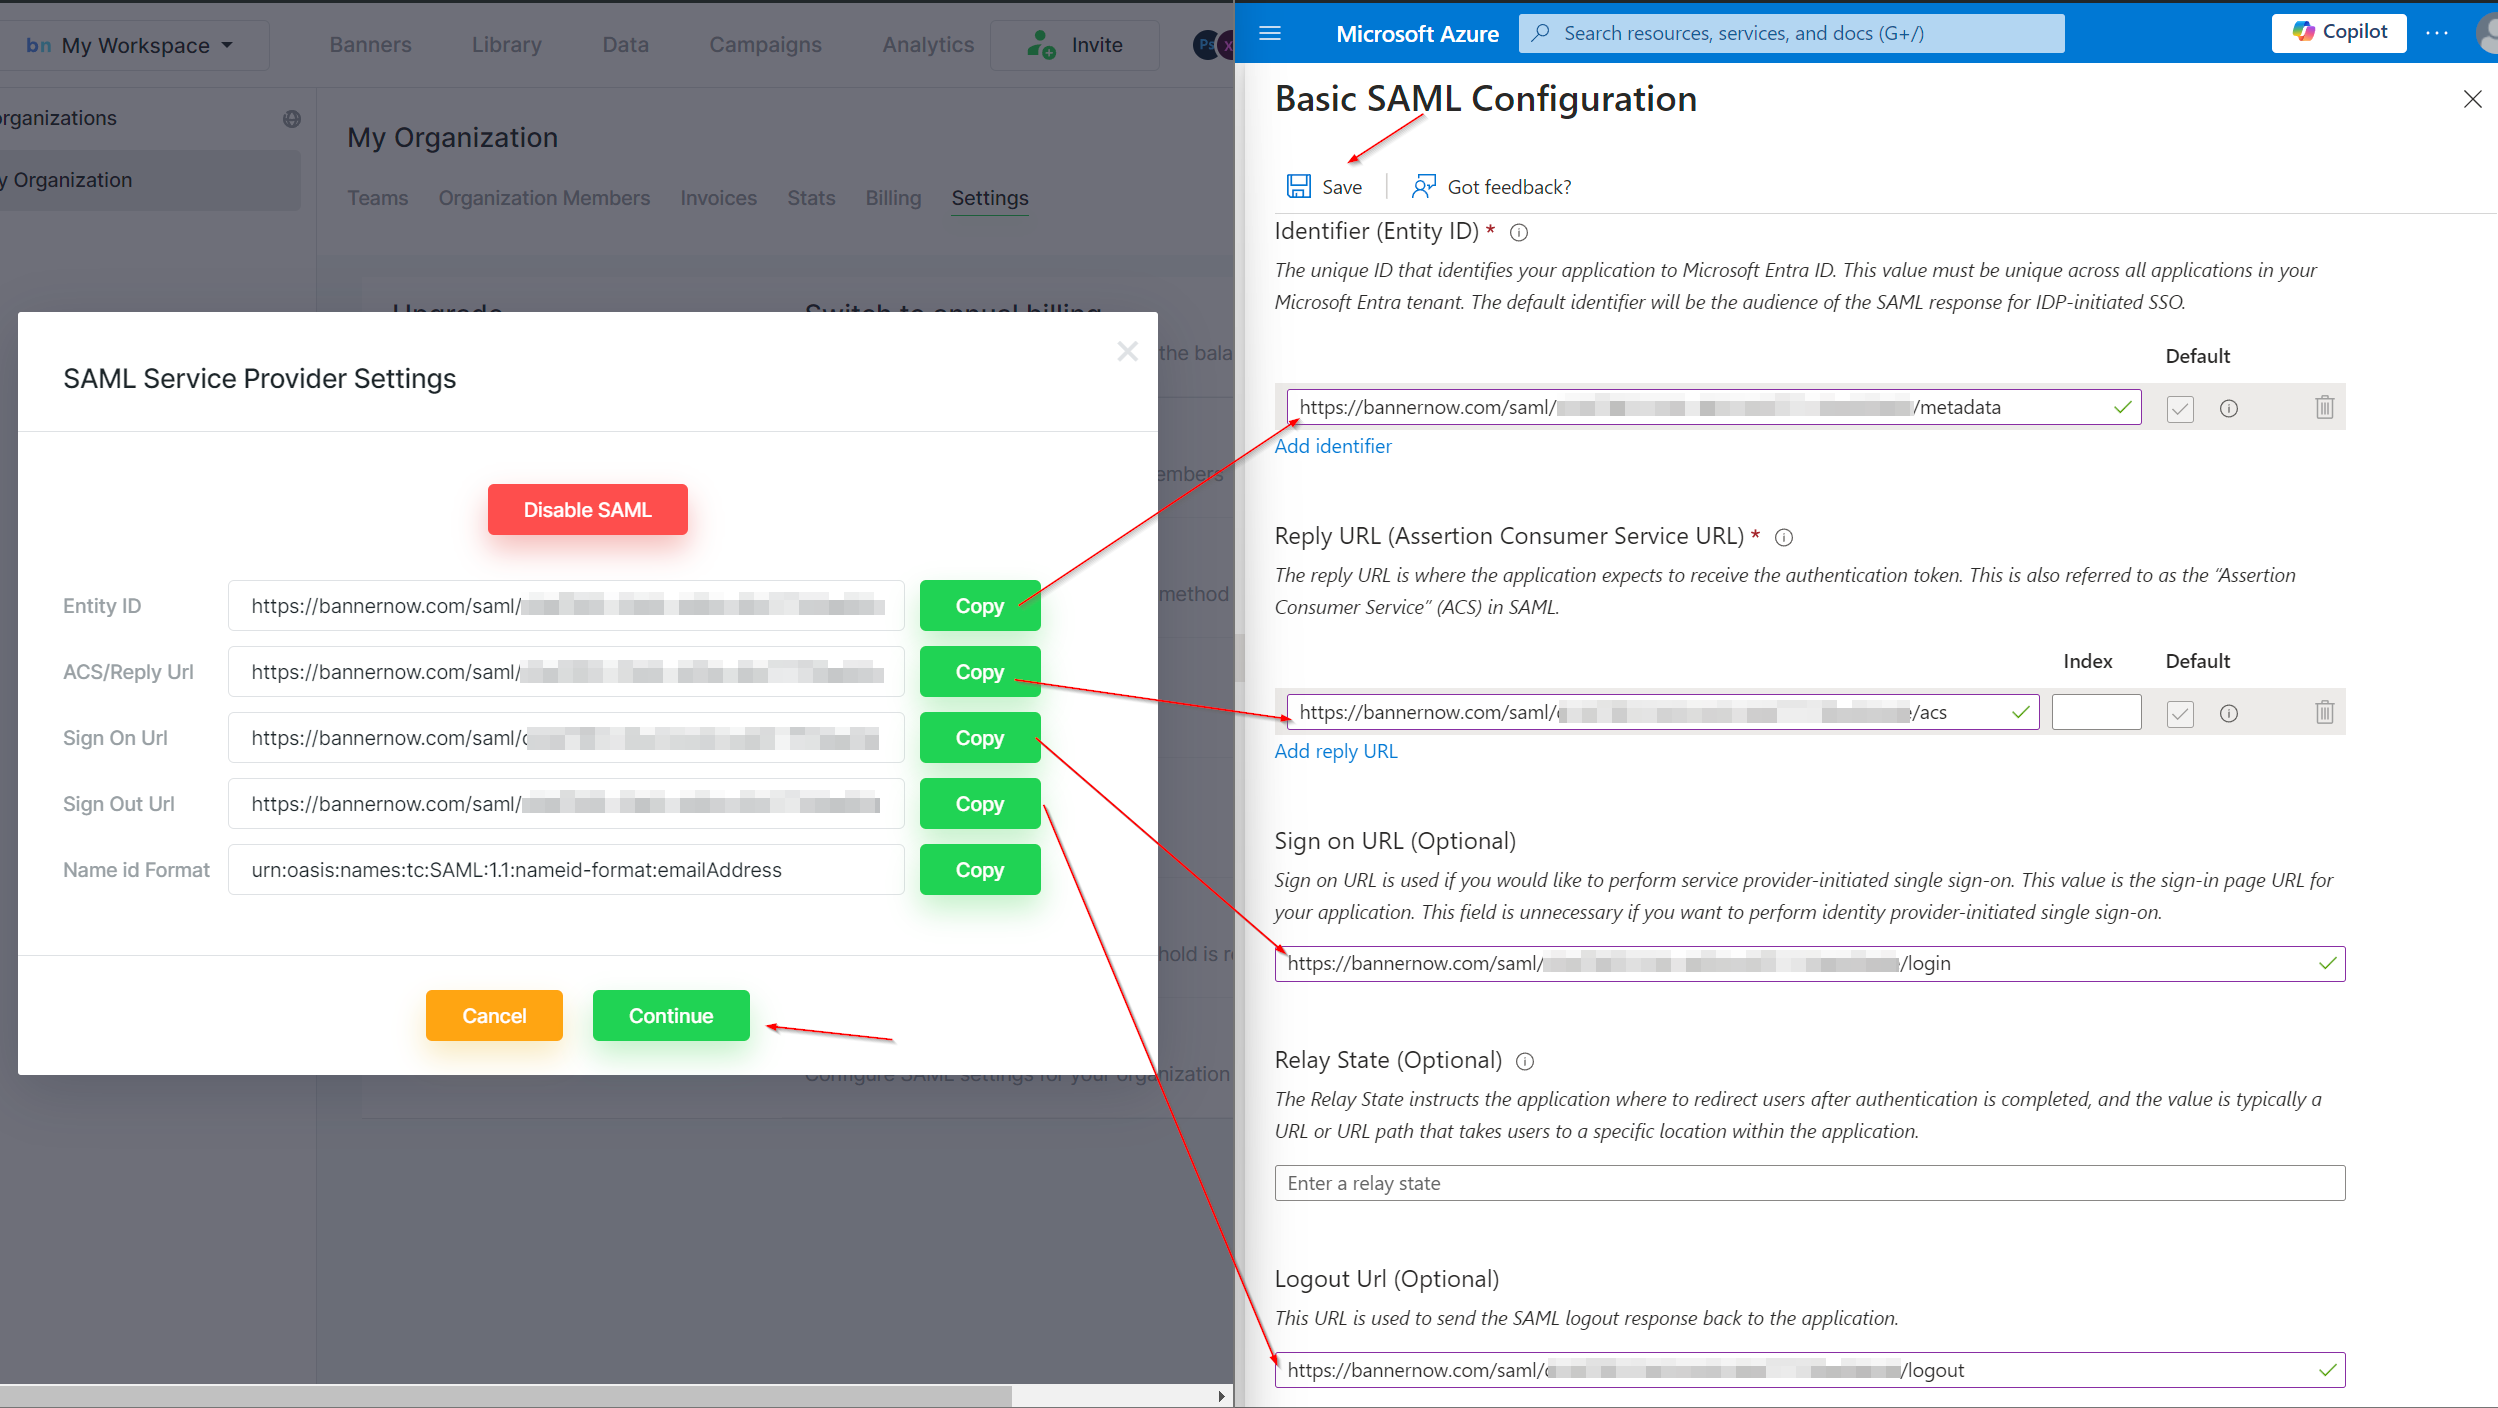Open the Data menu
2498x1408 pixels.
[x=625, y=45]
